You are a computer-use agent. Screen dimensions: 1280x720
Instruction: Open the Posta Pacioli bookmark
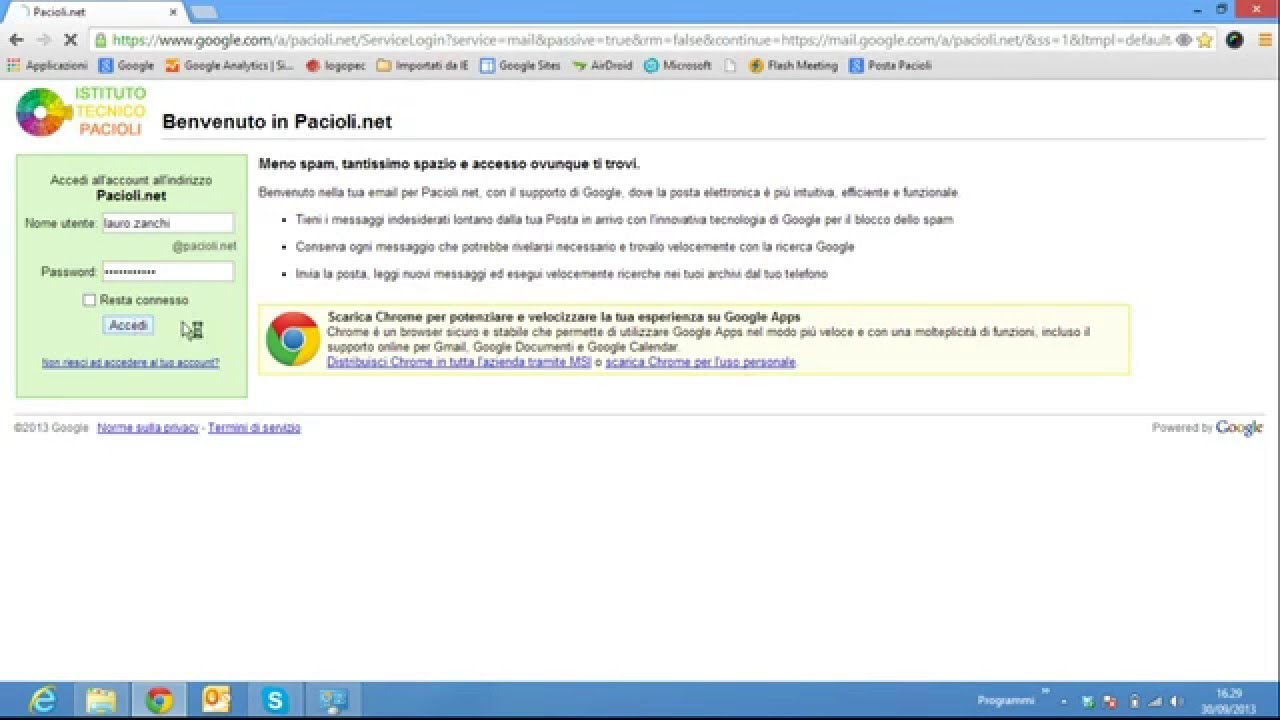[891, 65]
